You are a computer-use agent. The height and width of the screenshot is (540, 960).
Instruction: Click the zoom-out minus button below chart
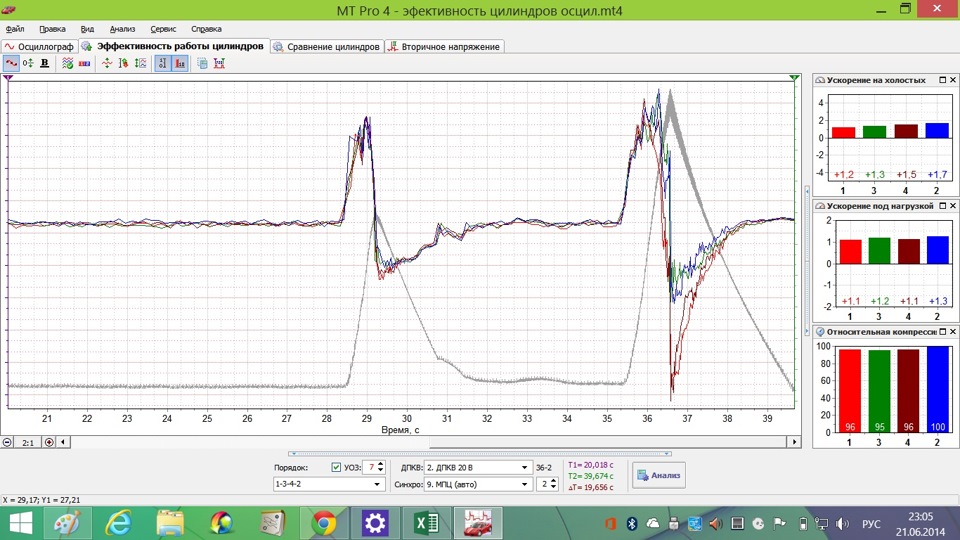7,442
